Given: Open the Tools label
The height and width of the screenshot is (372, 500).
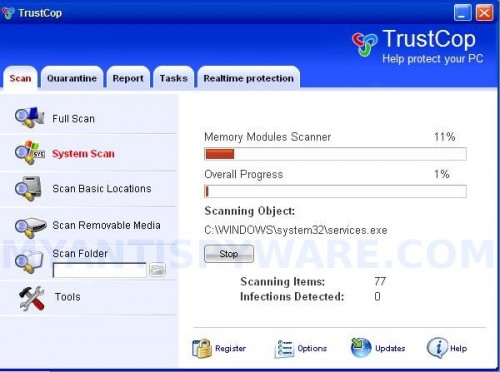Looking at the screenshot, I should pyautogui.click(x=67, y=297).
